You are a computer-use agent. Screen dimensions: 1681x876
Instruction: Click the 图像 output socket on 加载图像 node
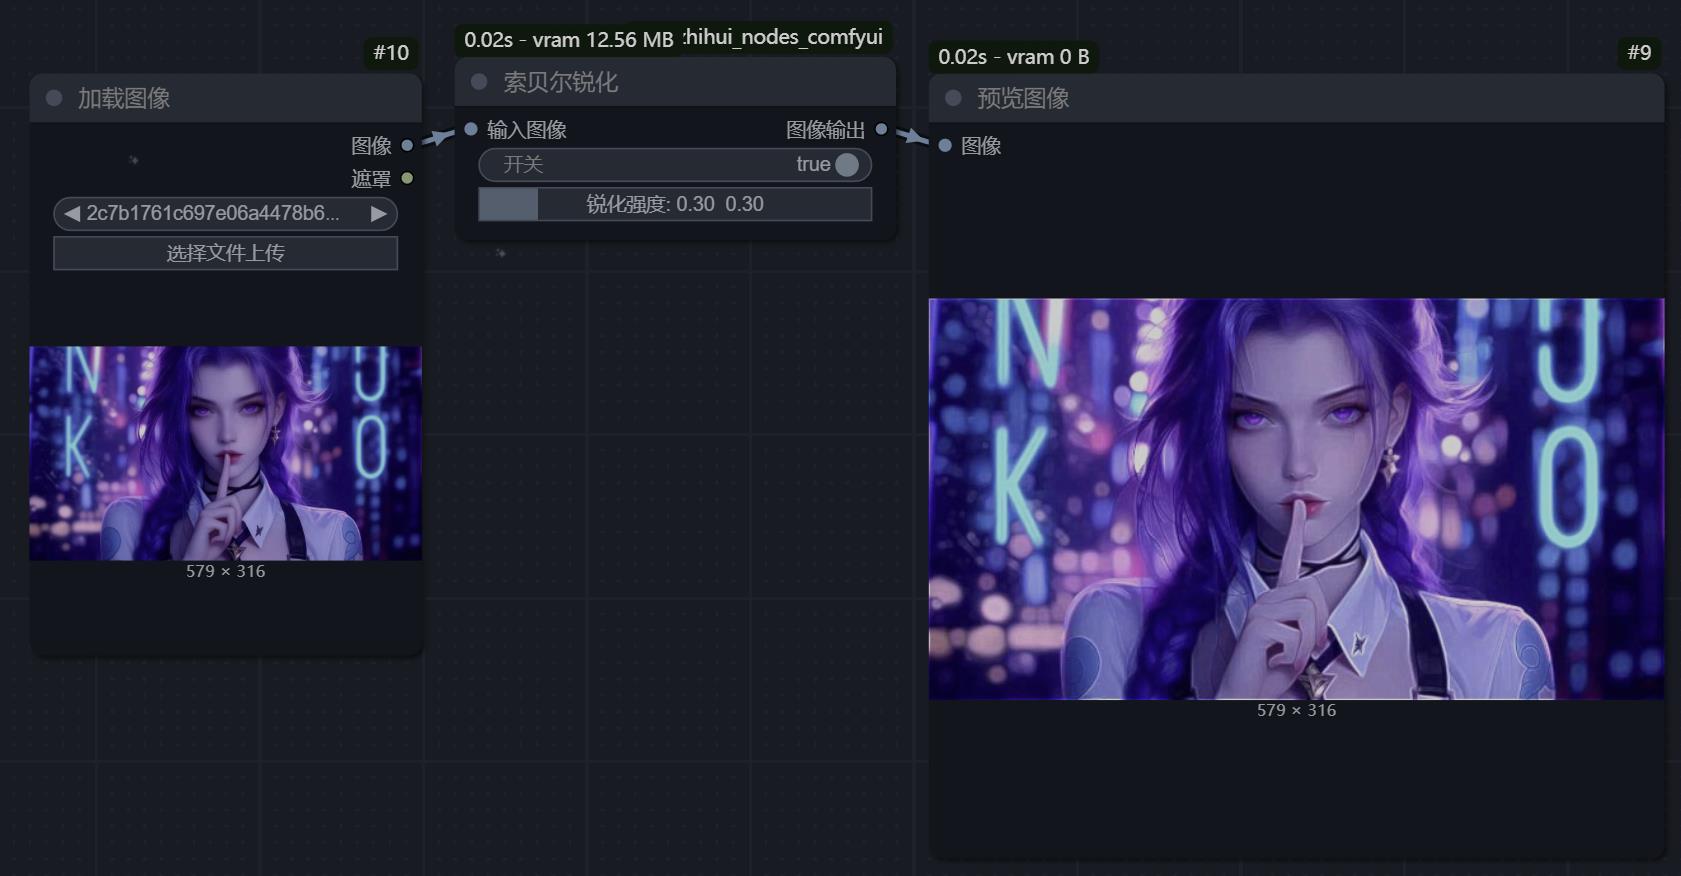point(407,145)
